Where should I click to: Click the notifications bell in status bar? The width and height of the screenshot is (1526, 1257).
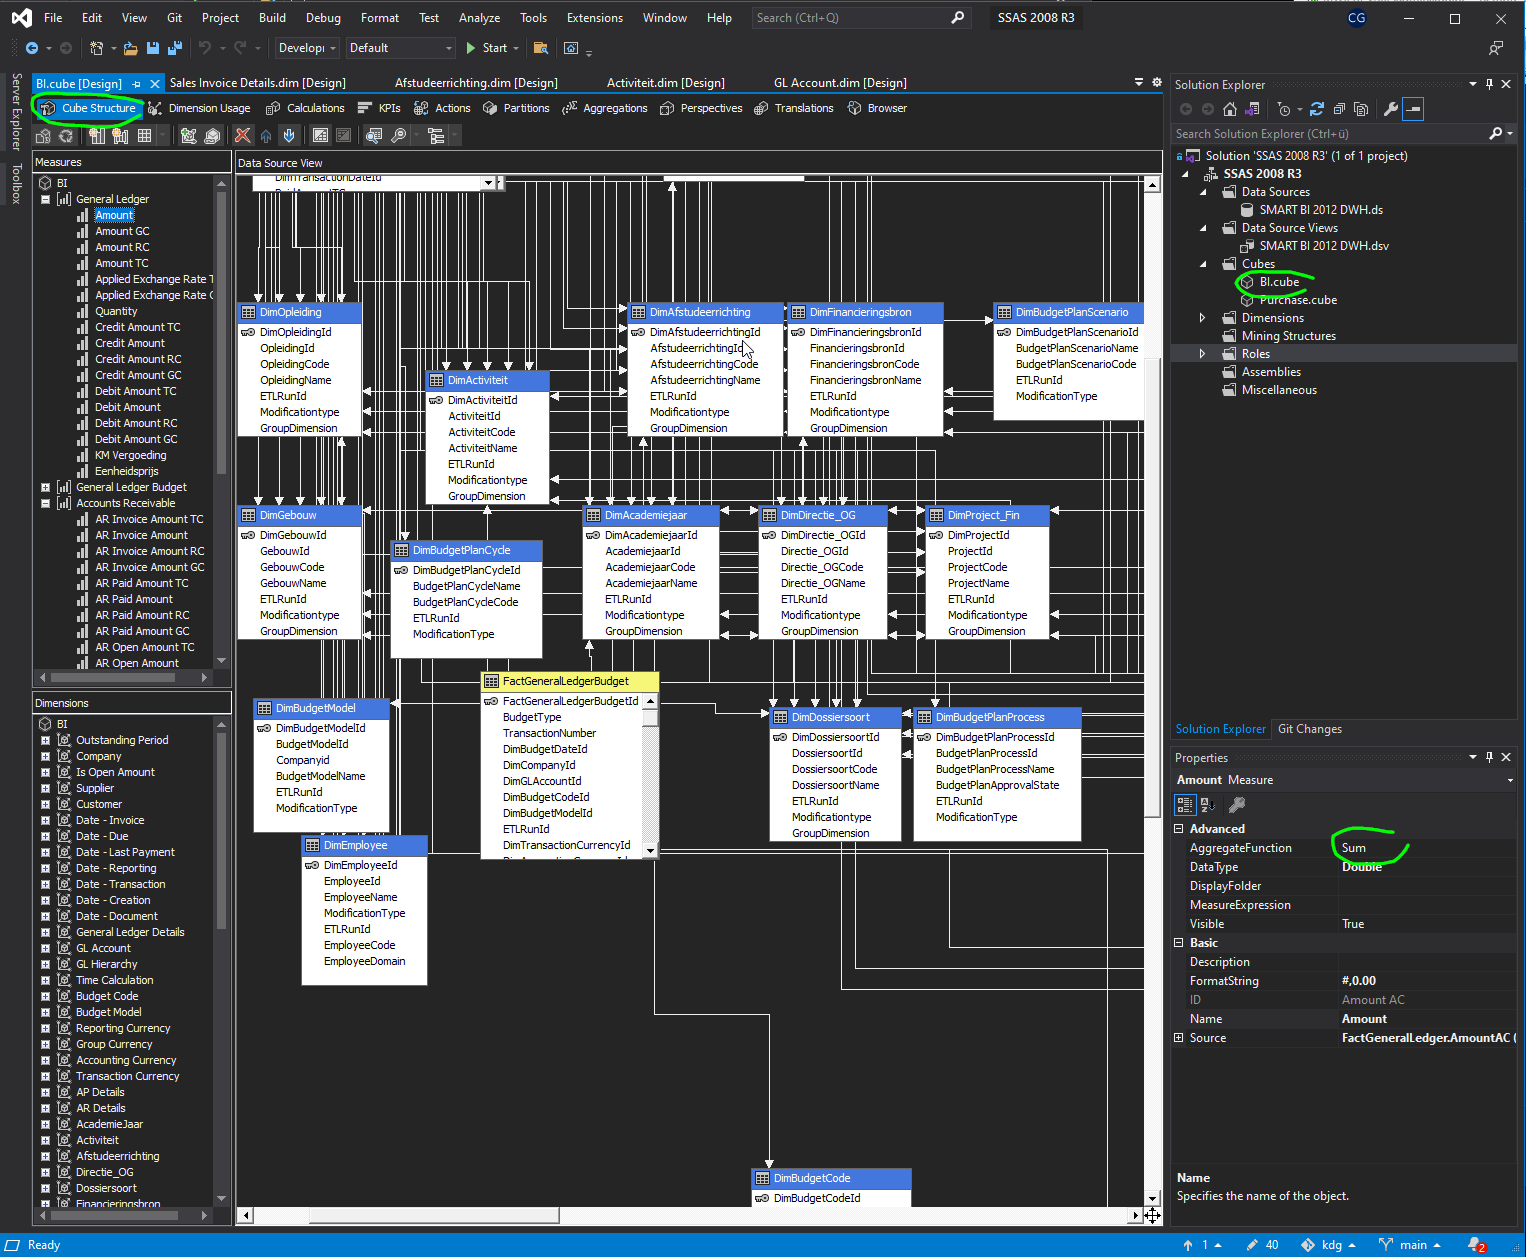click(1476, 1245)
